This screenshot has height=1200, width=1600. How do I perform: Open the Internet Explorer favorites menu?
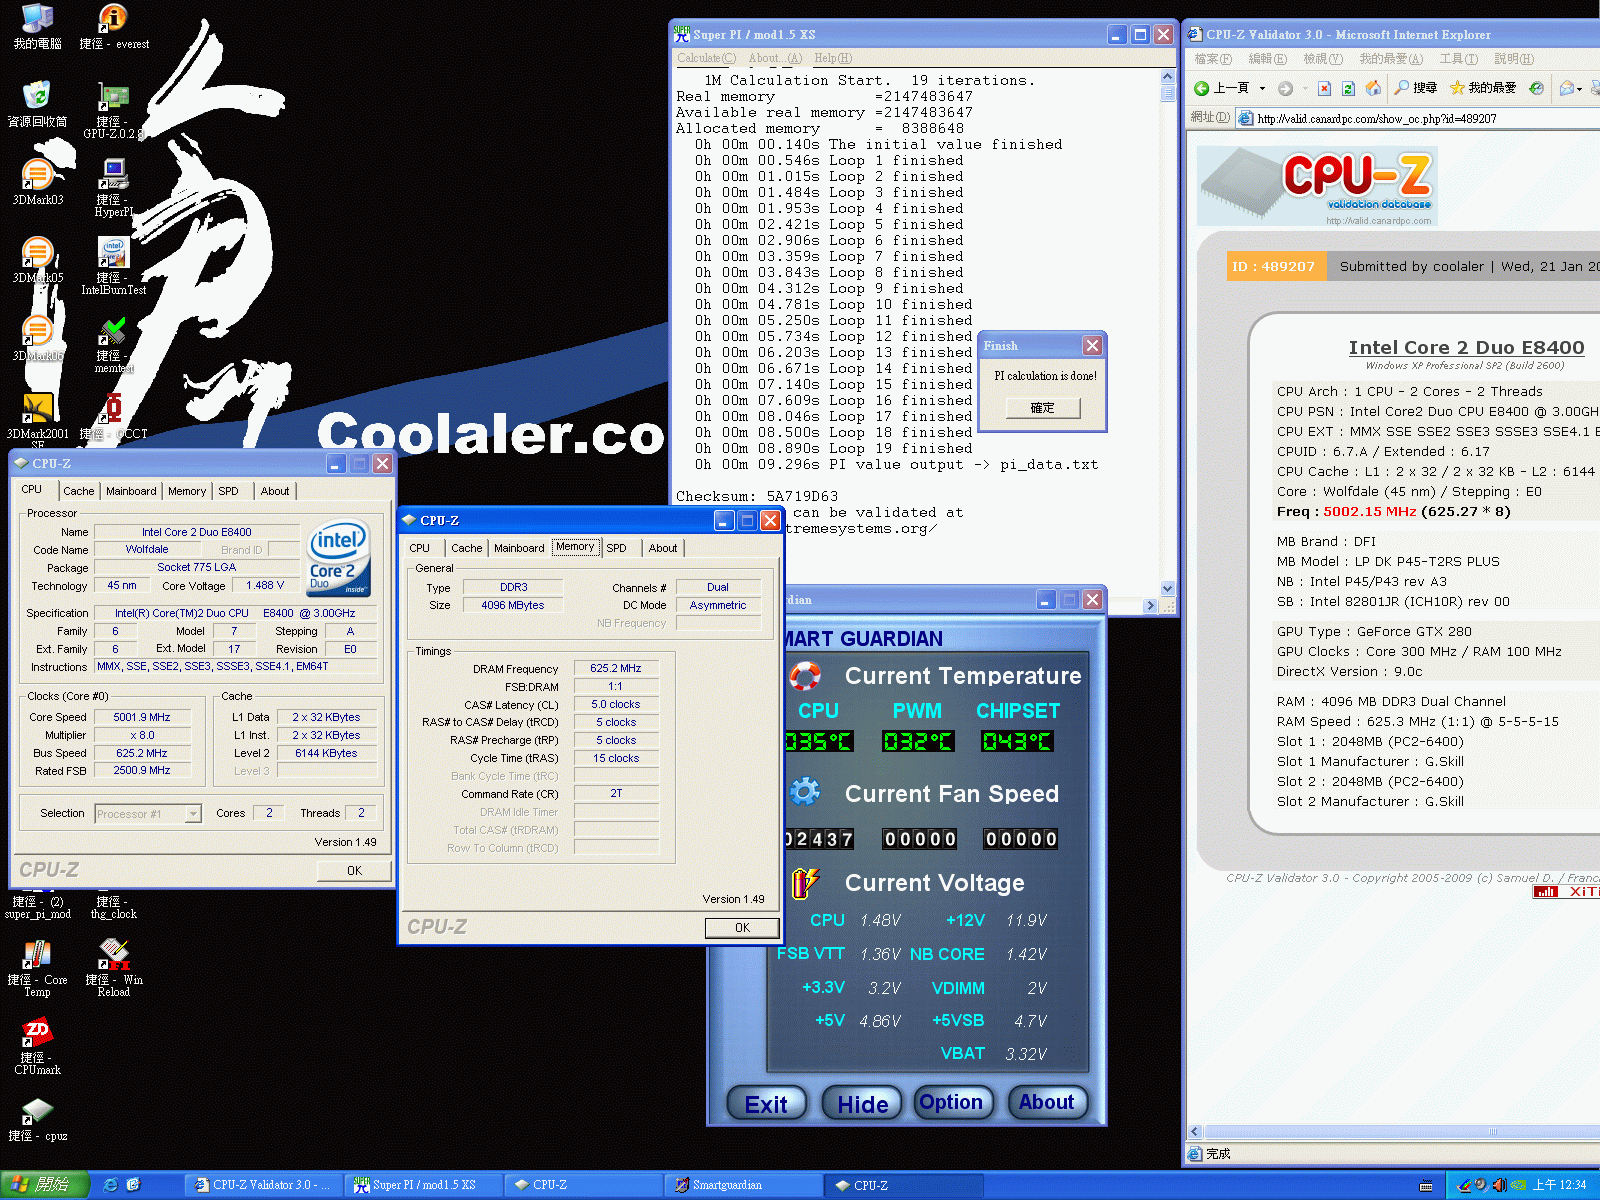[1391, 59]
